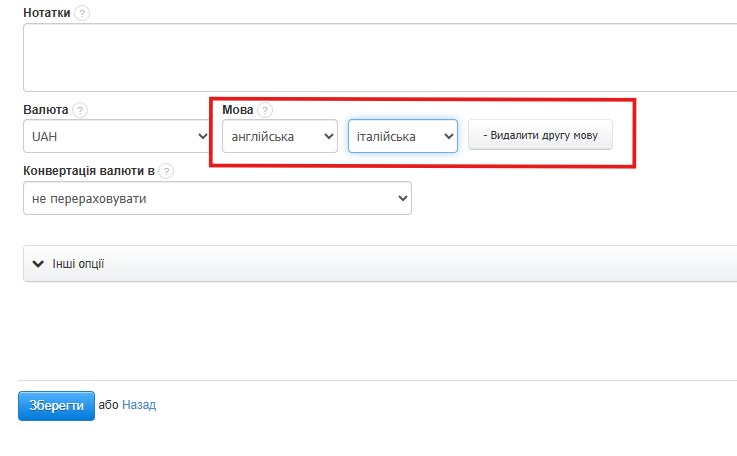Image resolution: width=737 pixels, height=456 pixels.
Task: Show help for Конвертація валюти в
Action: 166,171
